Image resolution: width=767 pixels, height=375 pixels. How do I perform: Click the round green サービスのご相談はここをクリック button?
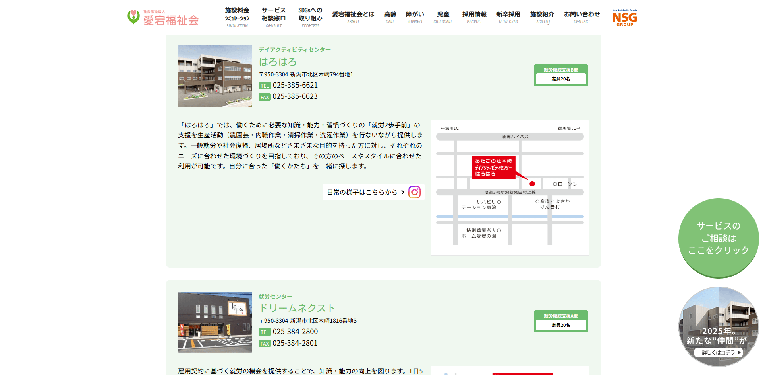tap(718, 238)
